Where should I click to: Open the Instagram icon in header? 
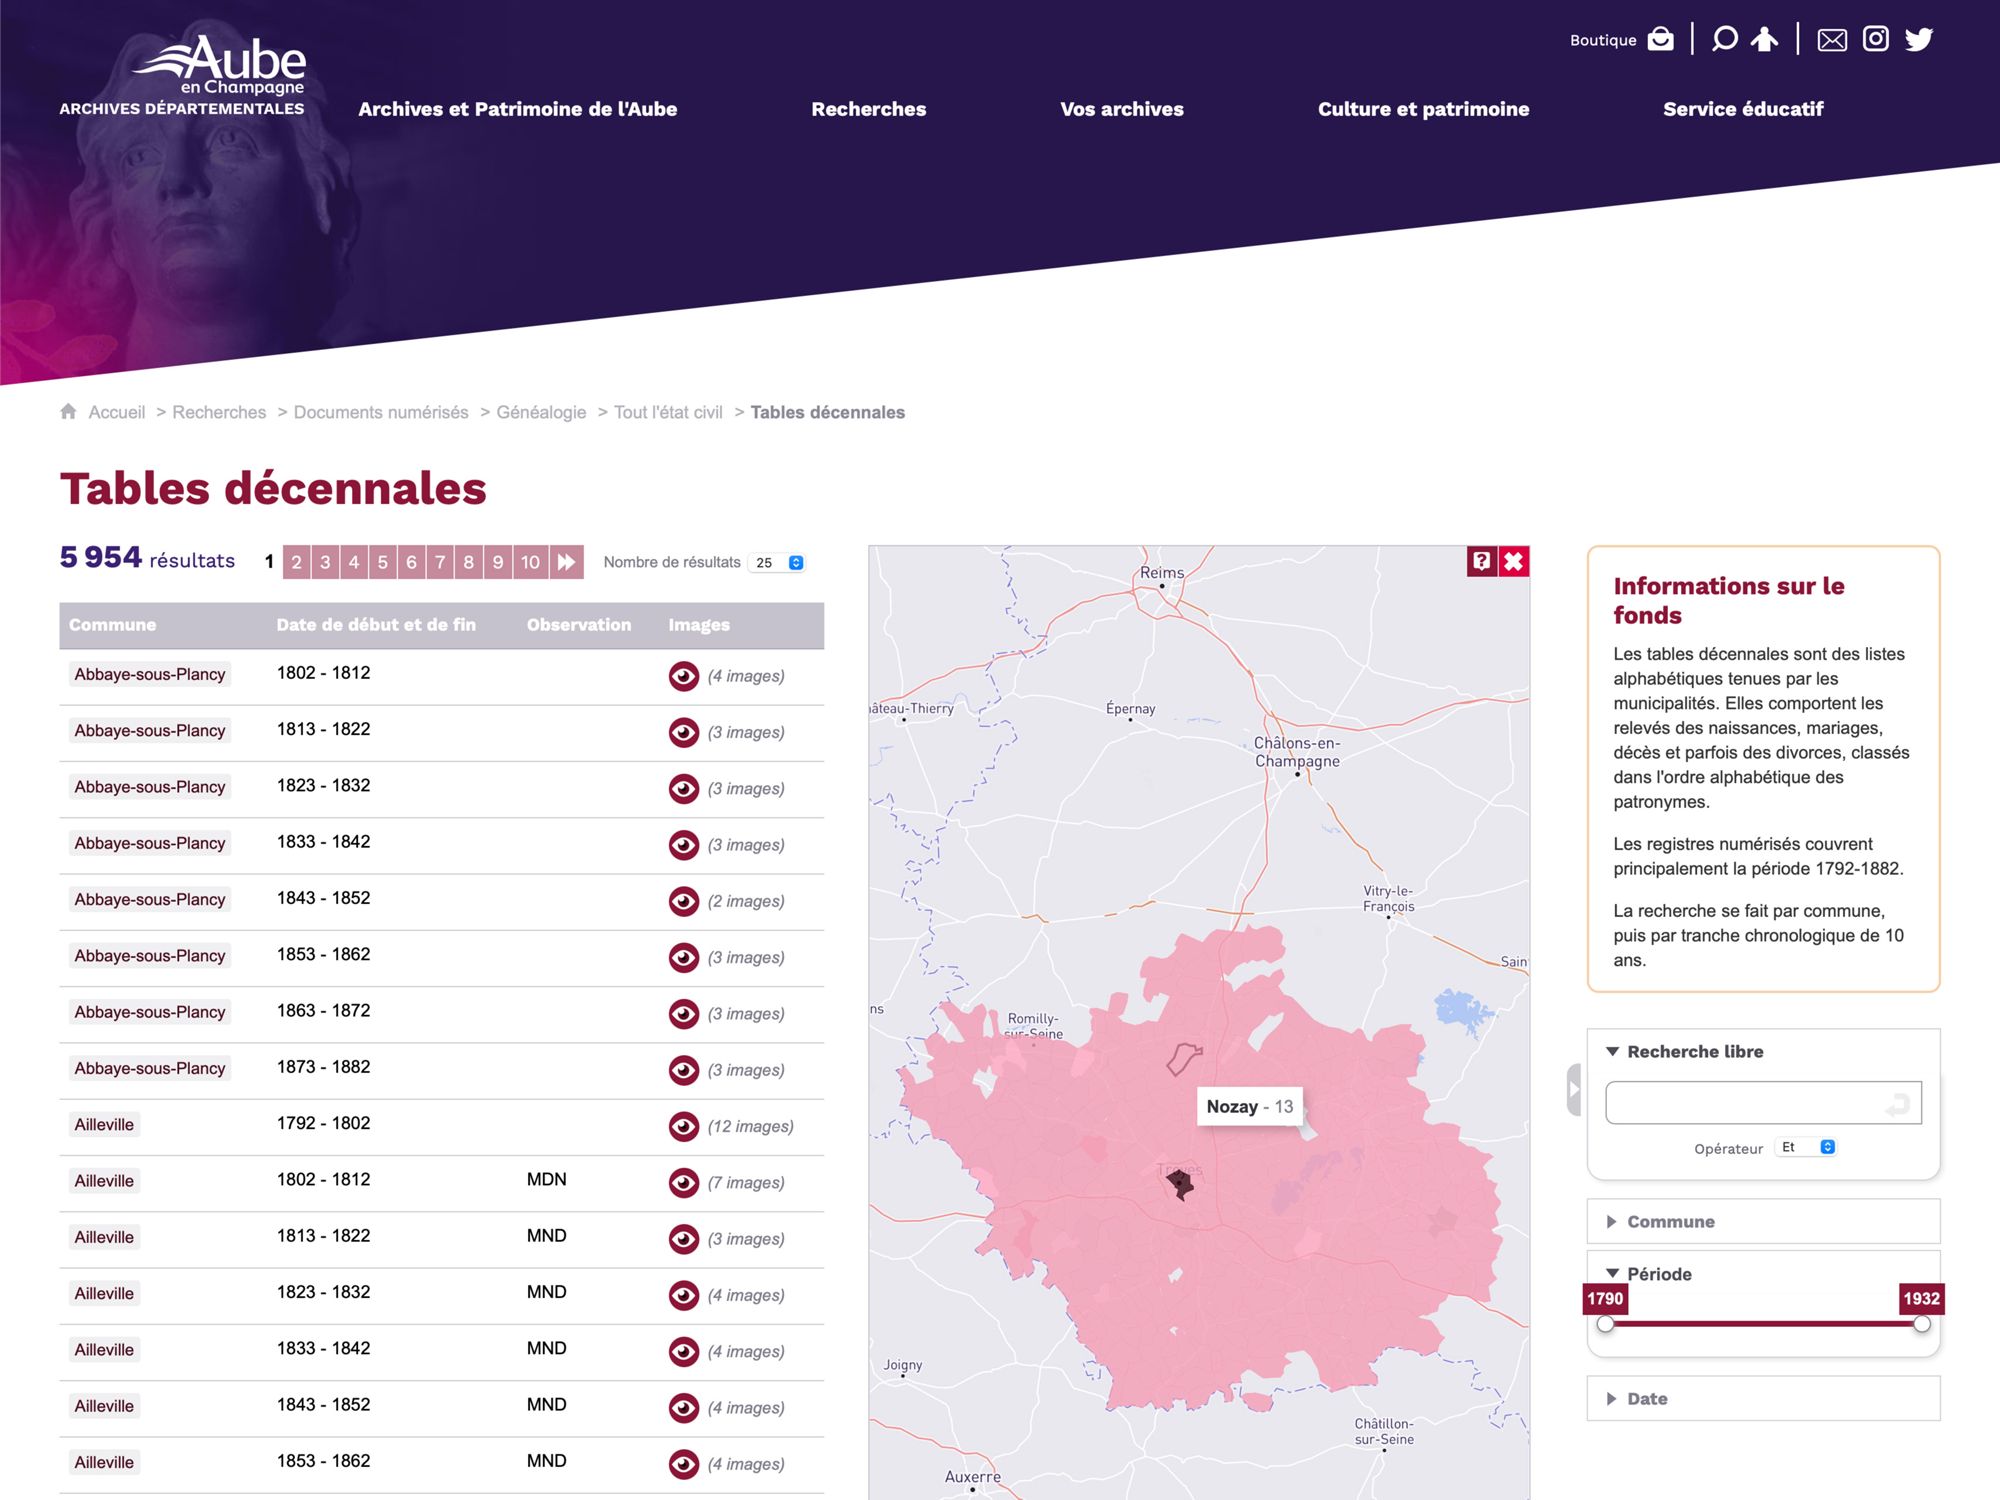pos(1875,39)
